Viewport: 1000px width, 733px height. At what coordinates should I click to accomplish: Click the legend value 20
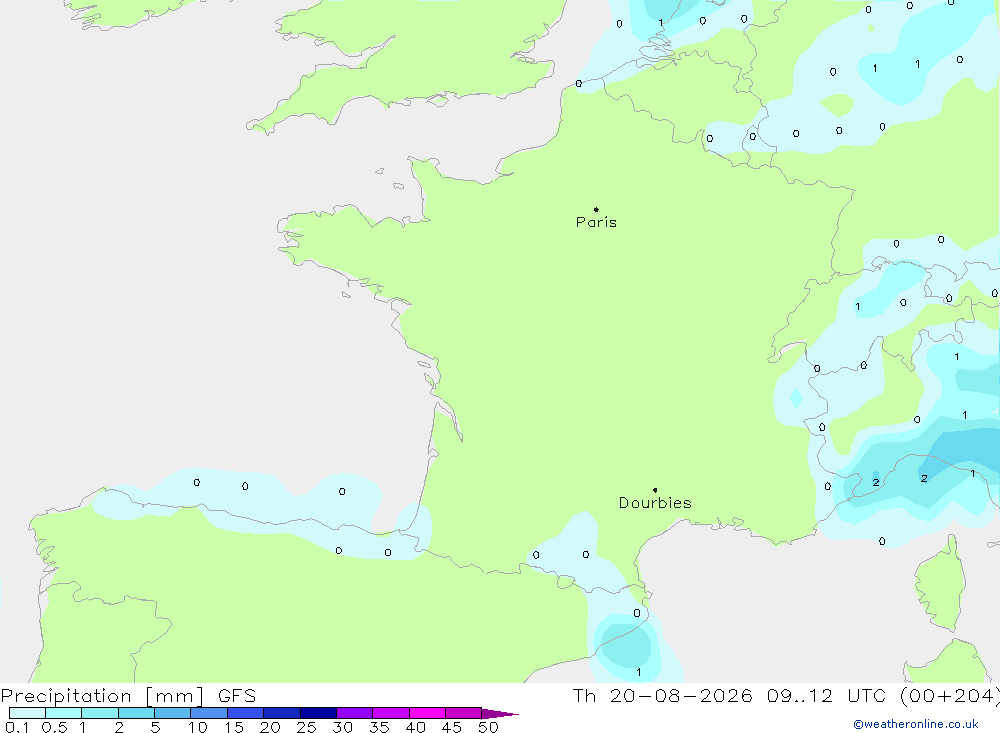pyautogui.click(x=270, y=727)
